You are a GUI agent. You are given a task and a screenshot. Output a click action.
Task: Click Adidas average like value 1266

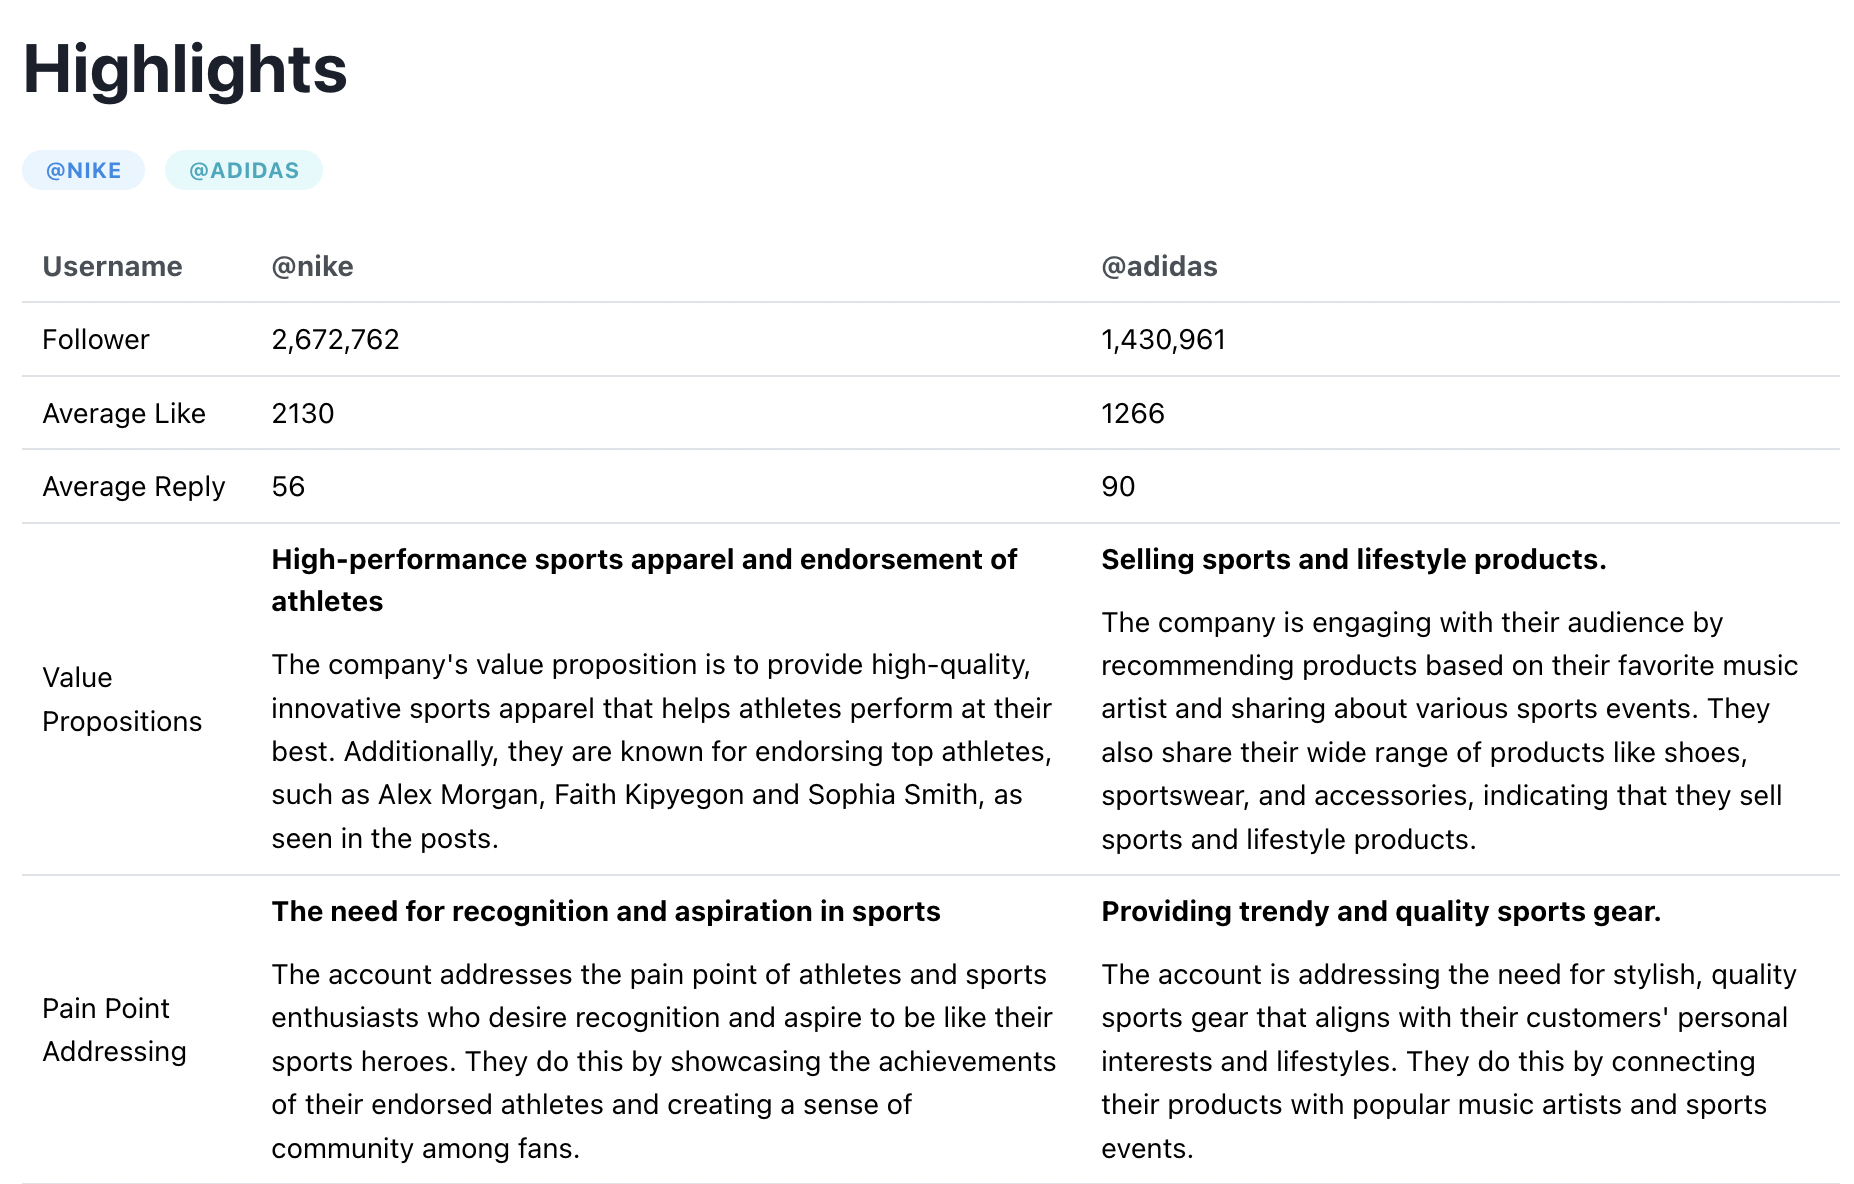coord(1133,413)
